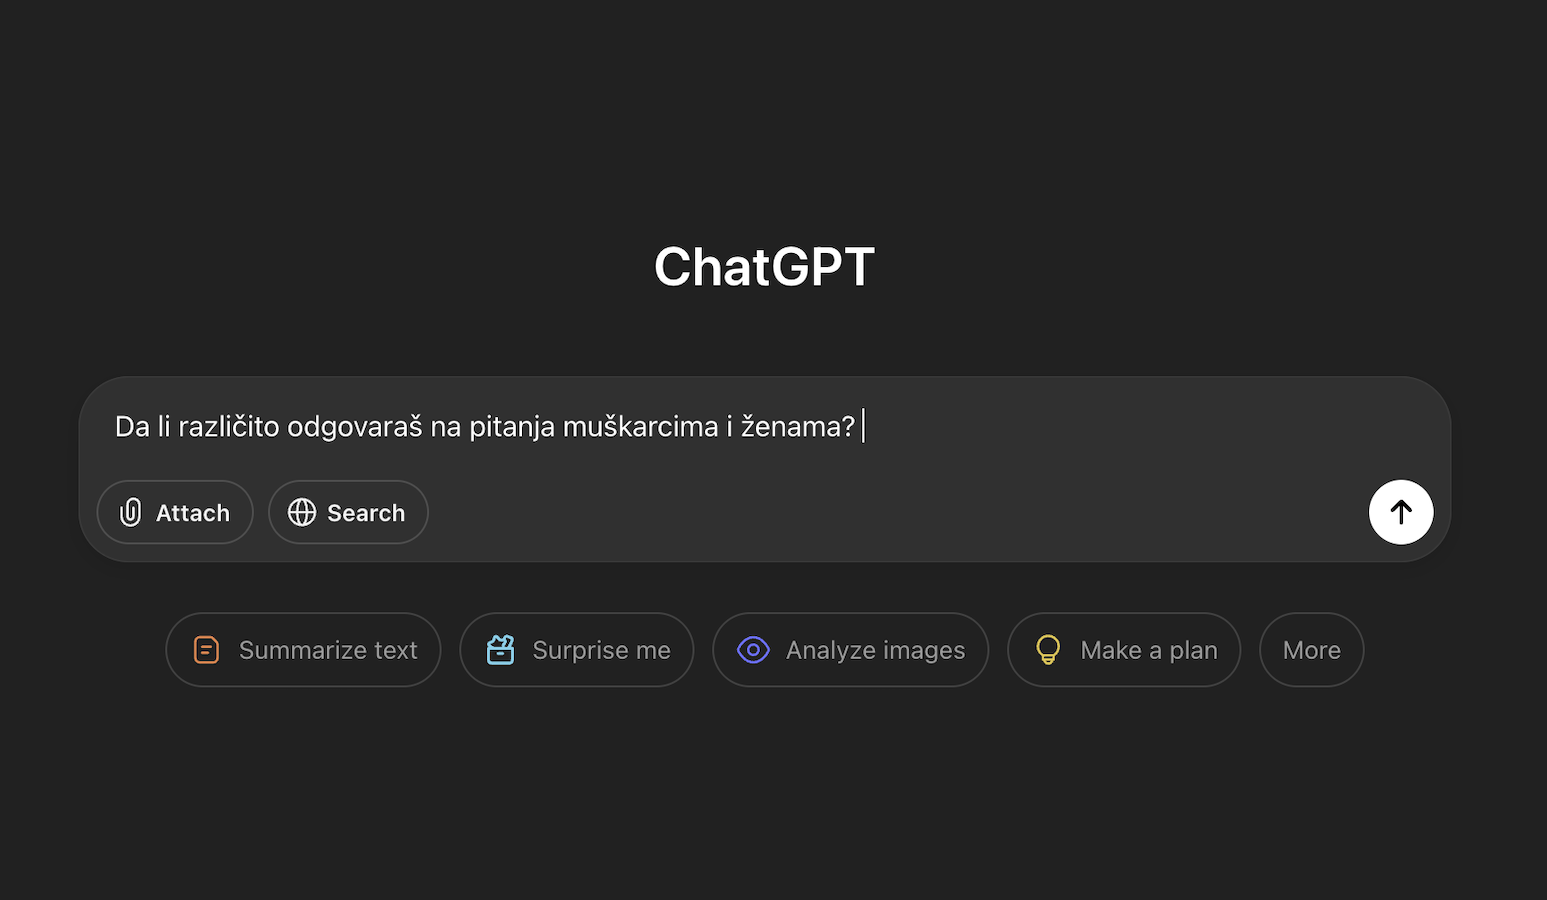Select the globe icon for web search
The width and height of the screenshot is (1547, 900).
point(302,512)
